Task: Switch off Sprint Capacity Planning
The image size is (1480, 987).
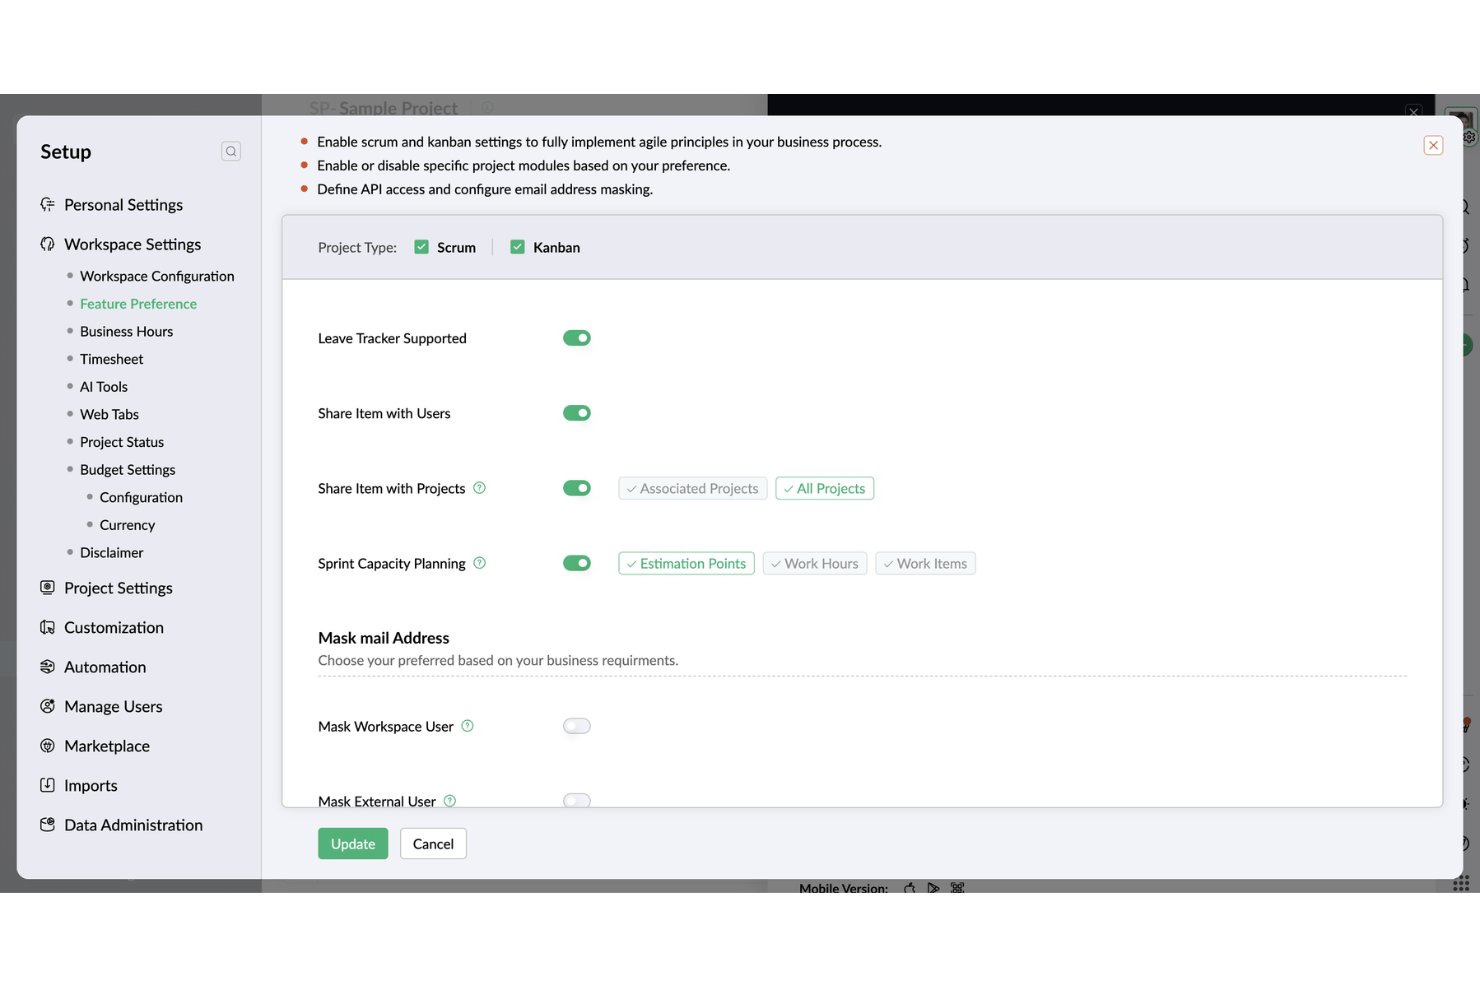Action: [x=577, y=563]
